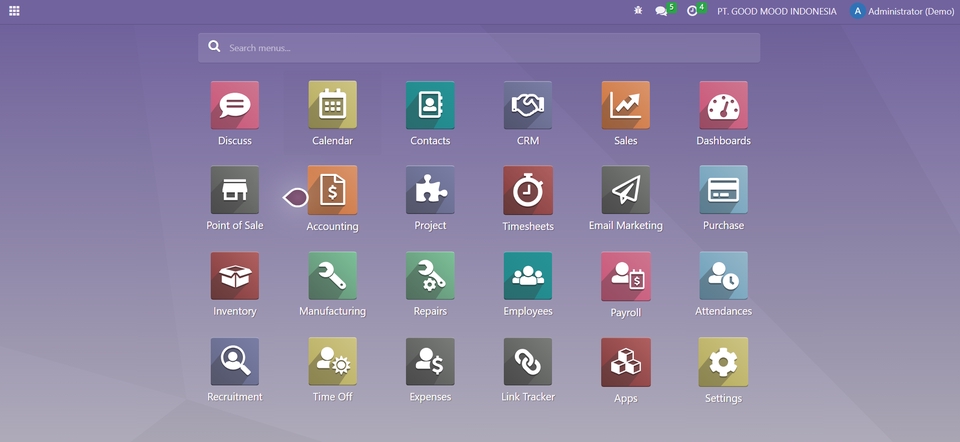Open the Timesheets stopwatch app
Screen dimensions: 960x442
(x=528, y=190)
